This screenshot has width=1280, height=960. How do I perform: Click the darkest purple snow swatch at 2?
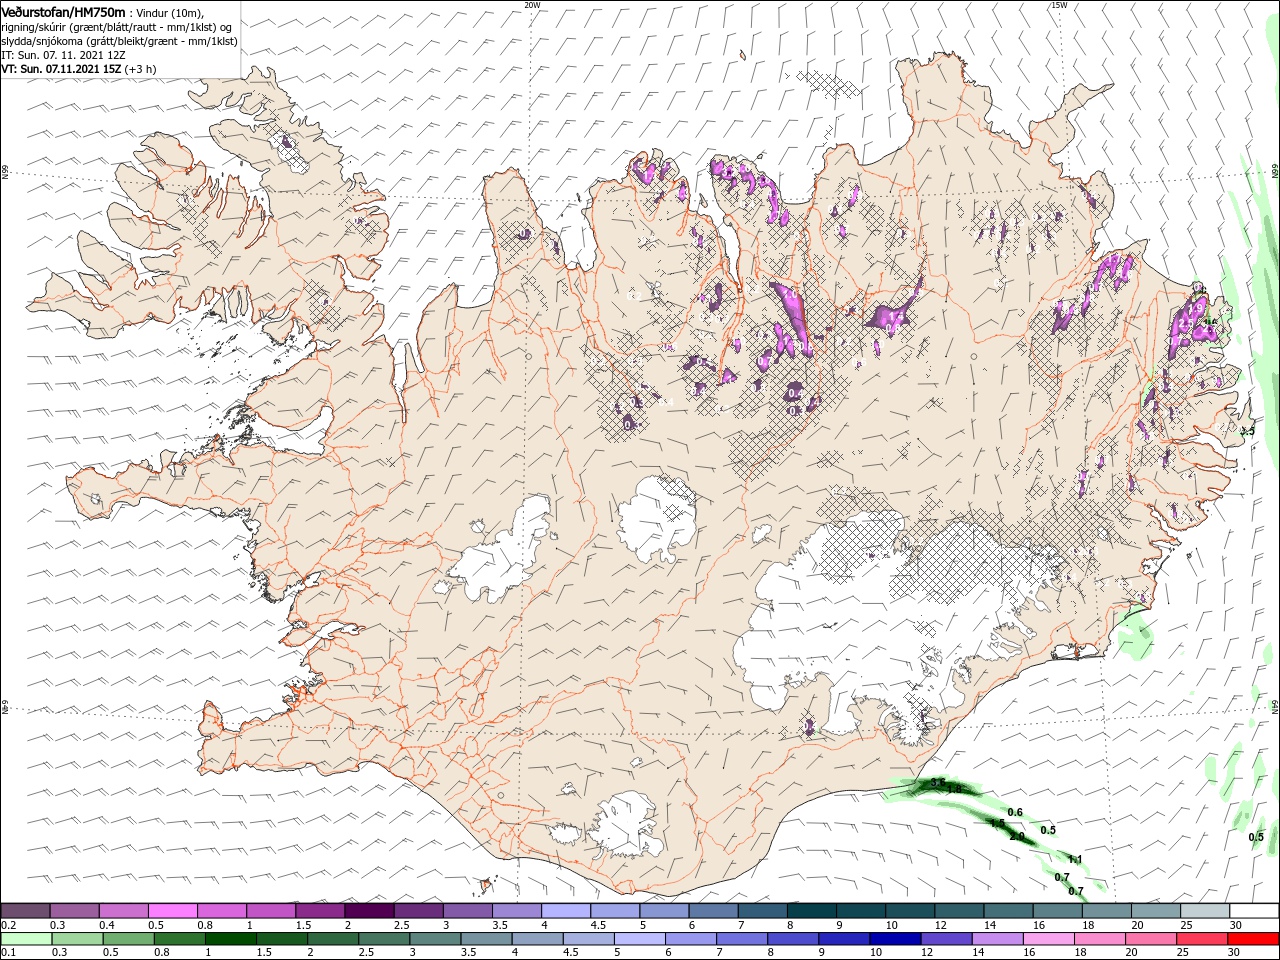[x=369, y=910]
